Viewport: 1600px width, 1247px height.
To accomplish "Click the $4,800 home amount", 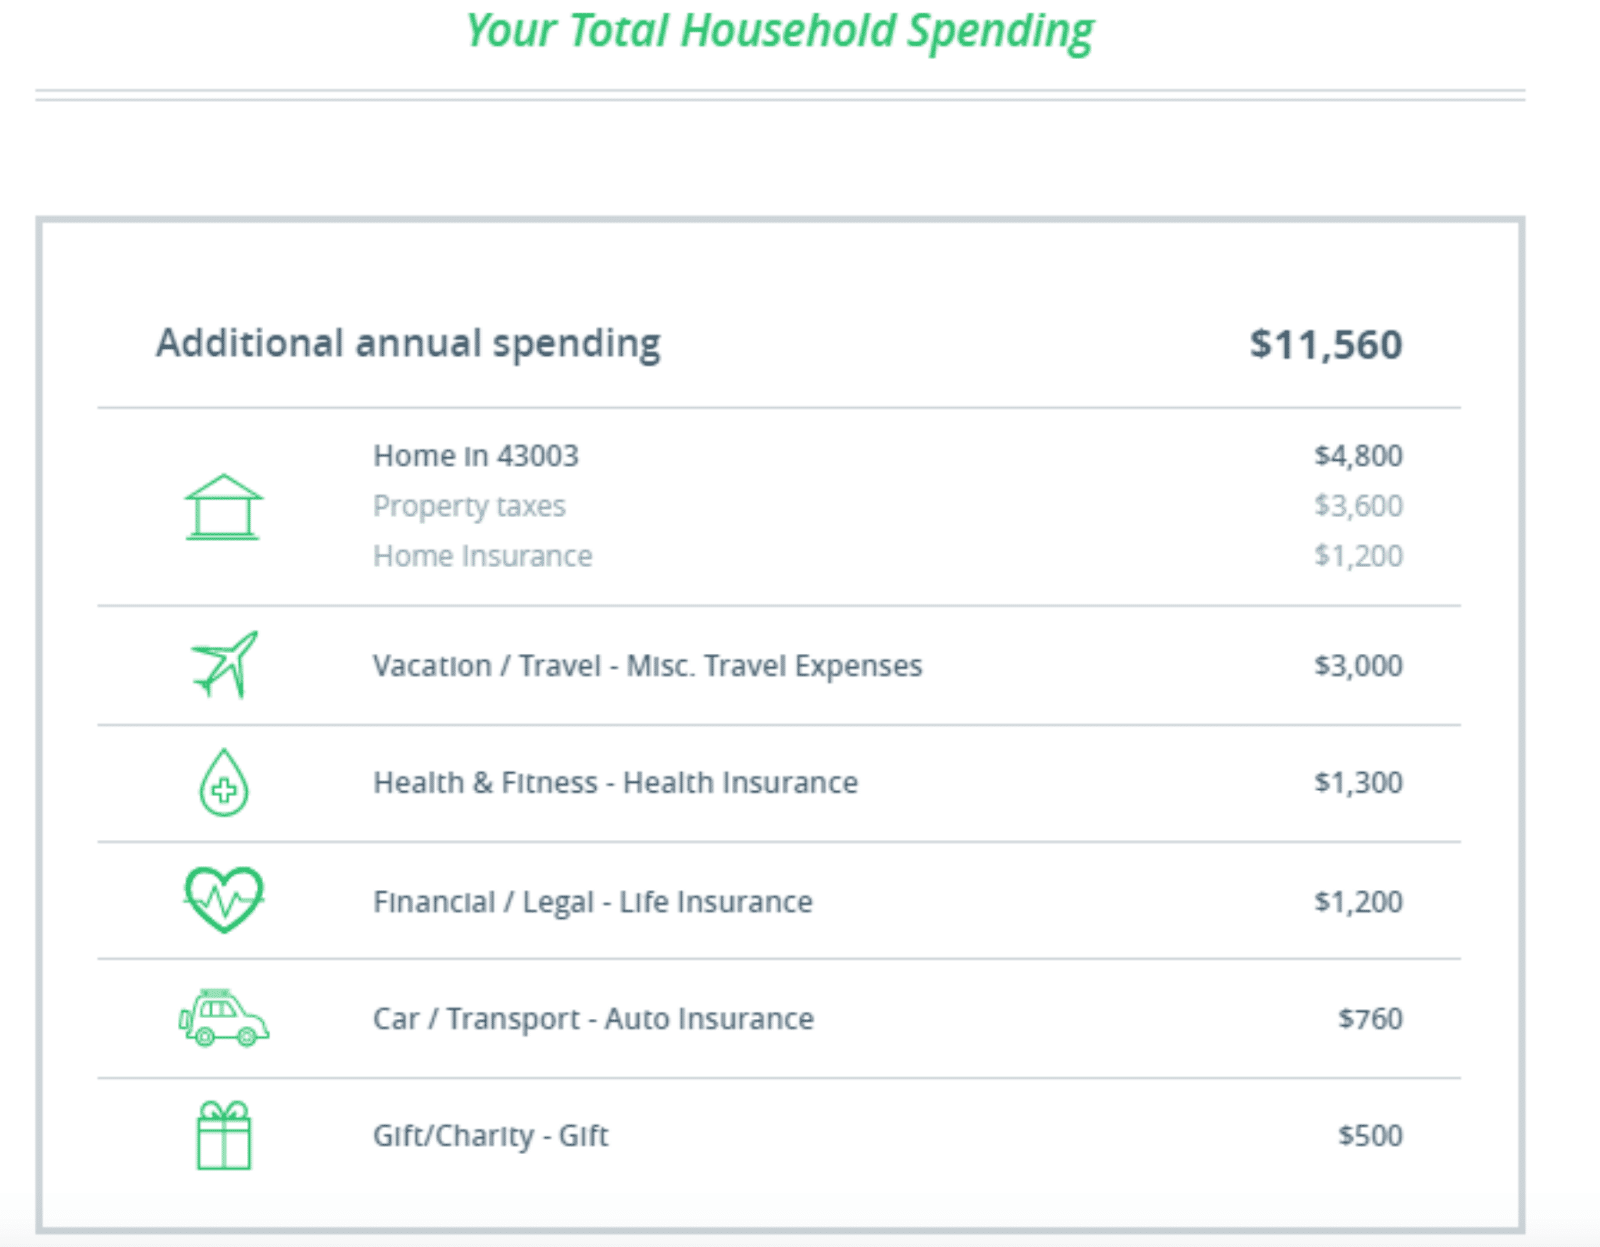I will (x=1357, y=456).
